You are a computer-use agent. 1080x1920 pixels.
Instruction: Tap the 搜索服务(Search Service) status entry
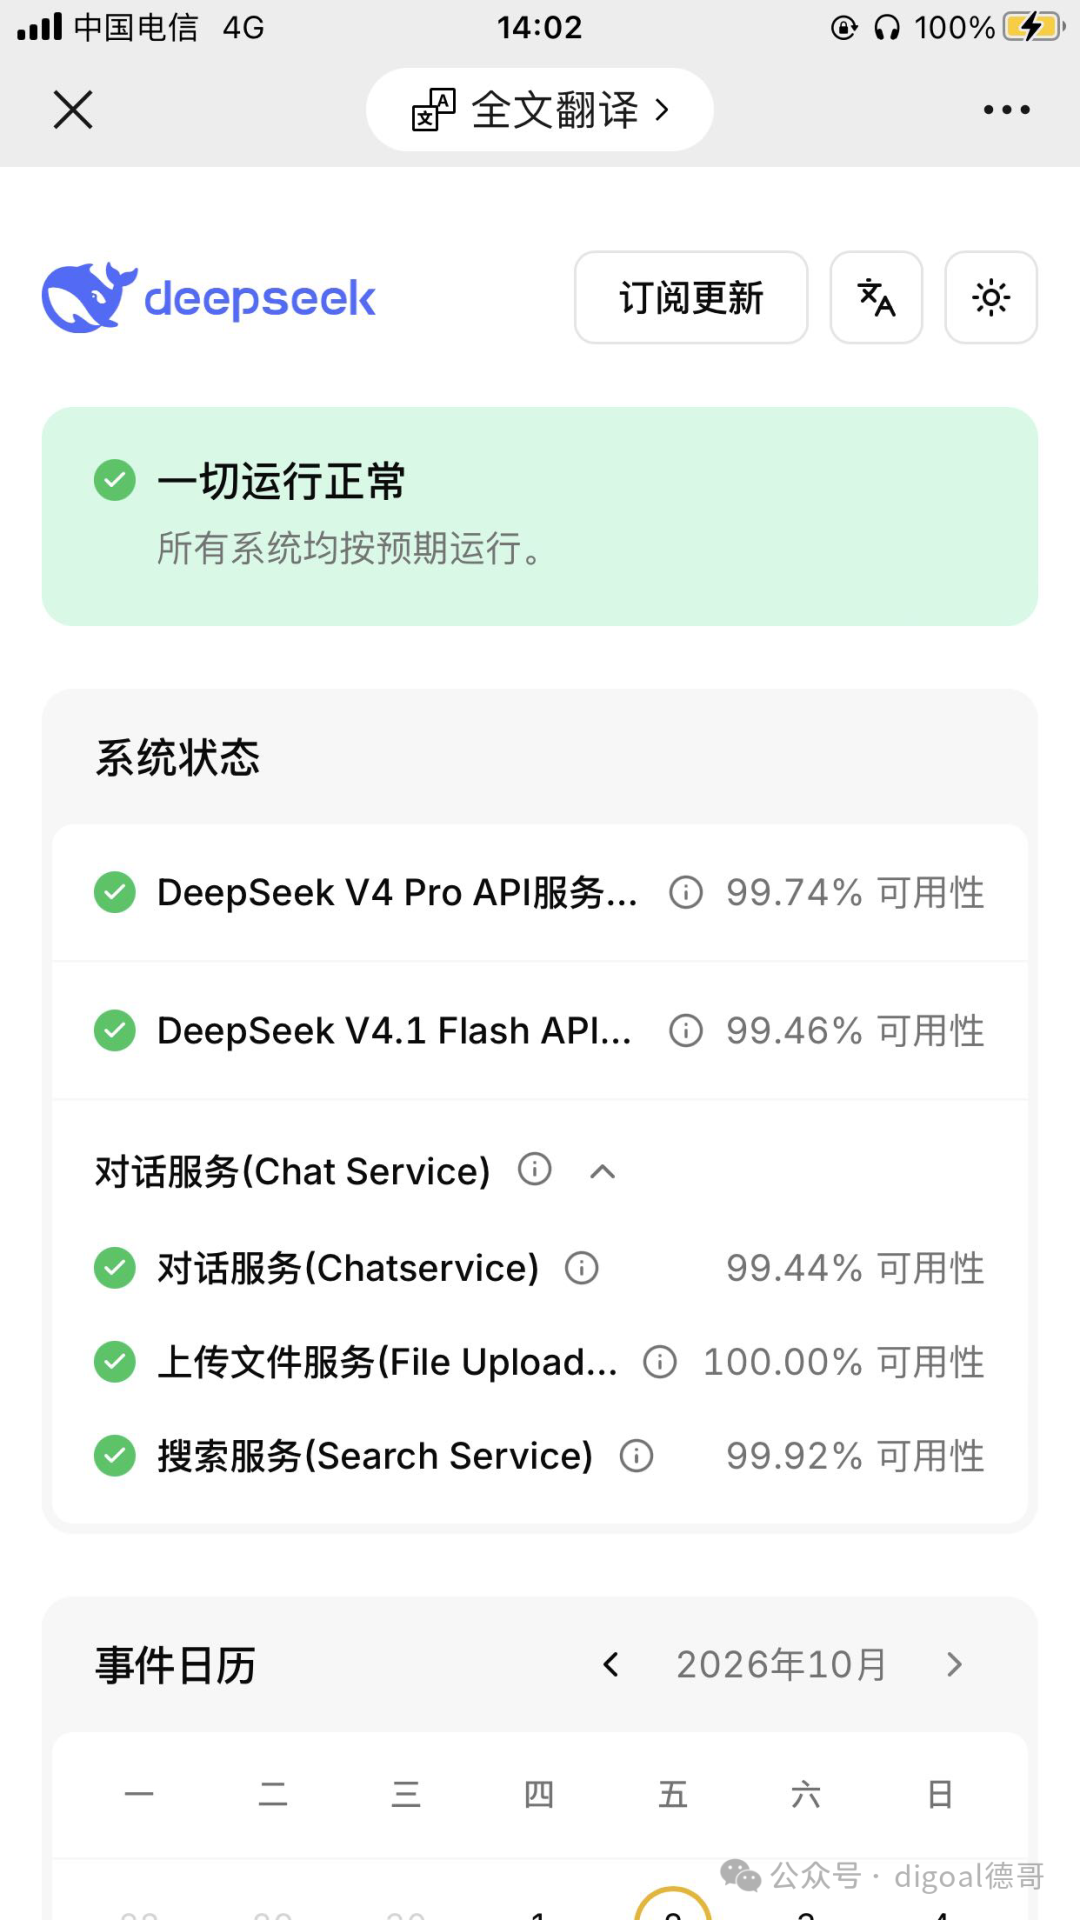click(540, 1455)
